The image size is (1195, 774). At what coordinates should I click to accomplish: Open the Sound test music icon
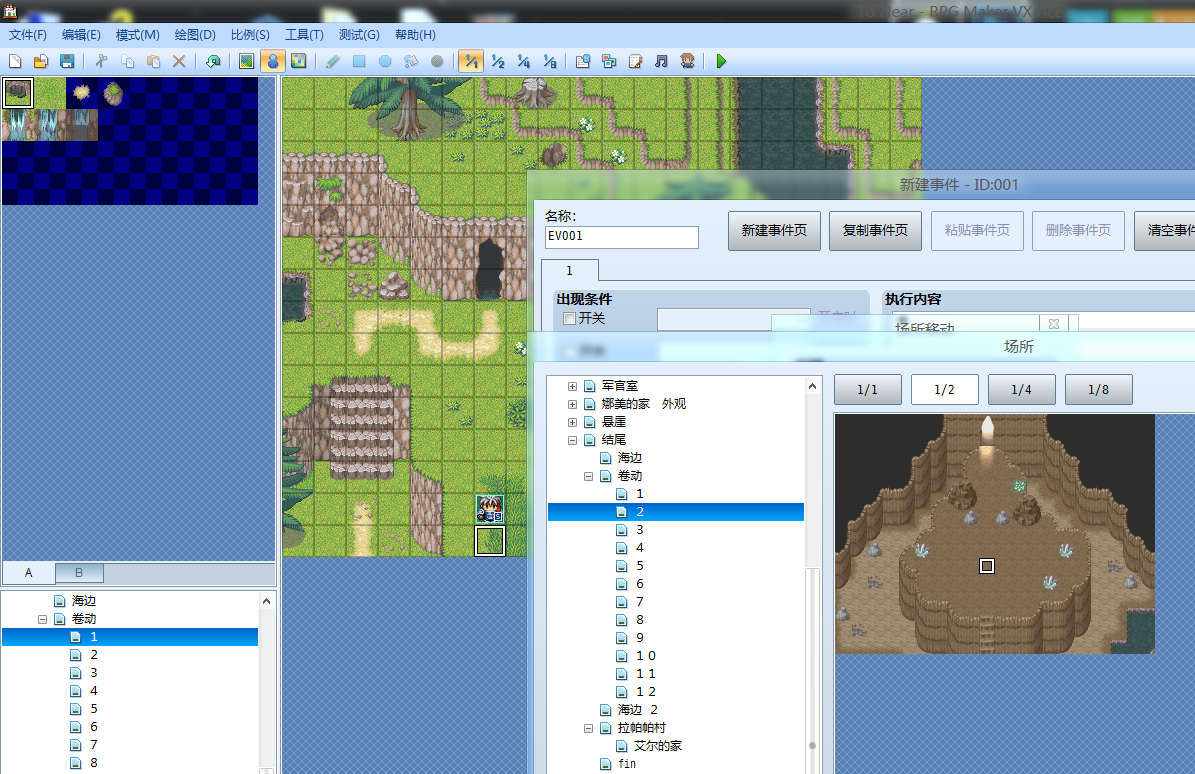point(662,61)
